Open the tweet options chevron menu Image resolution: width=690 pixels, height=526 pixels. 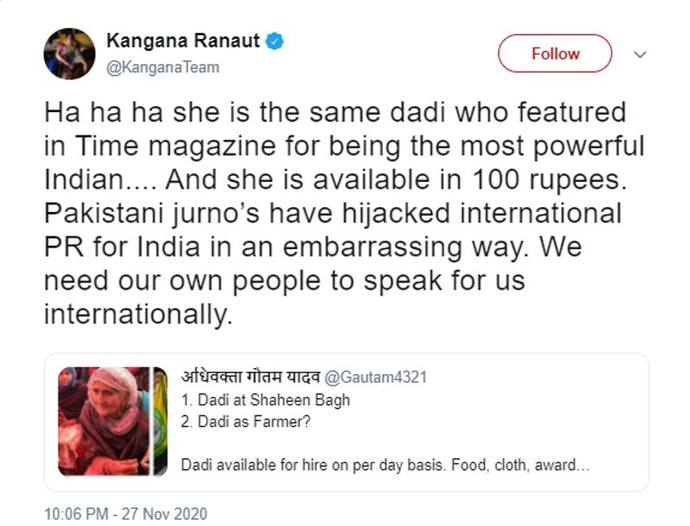click(639, 54)
